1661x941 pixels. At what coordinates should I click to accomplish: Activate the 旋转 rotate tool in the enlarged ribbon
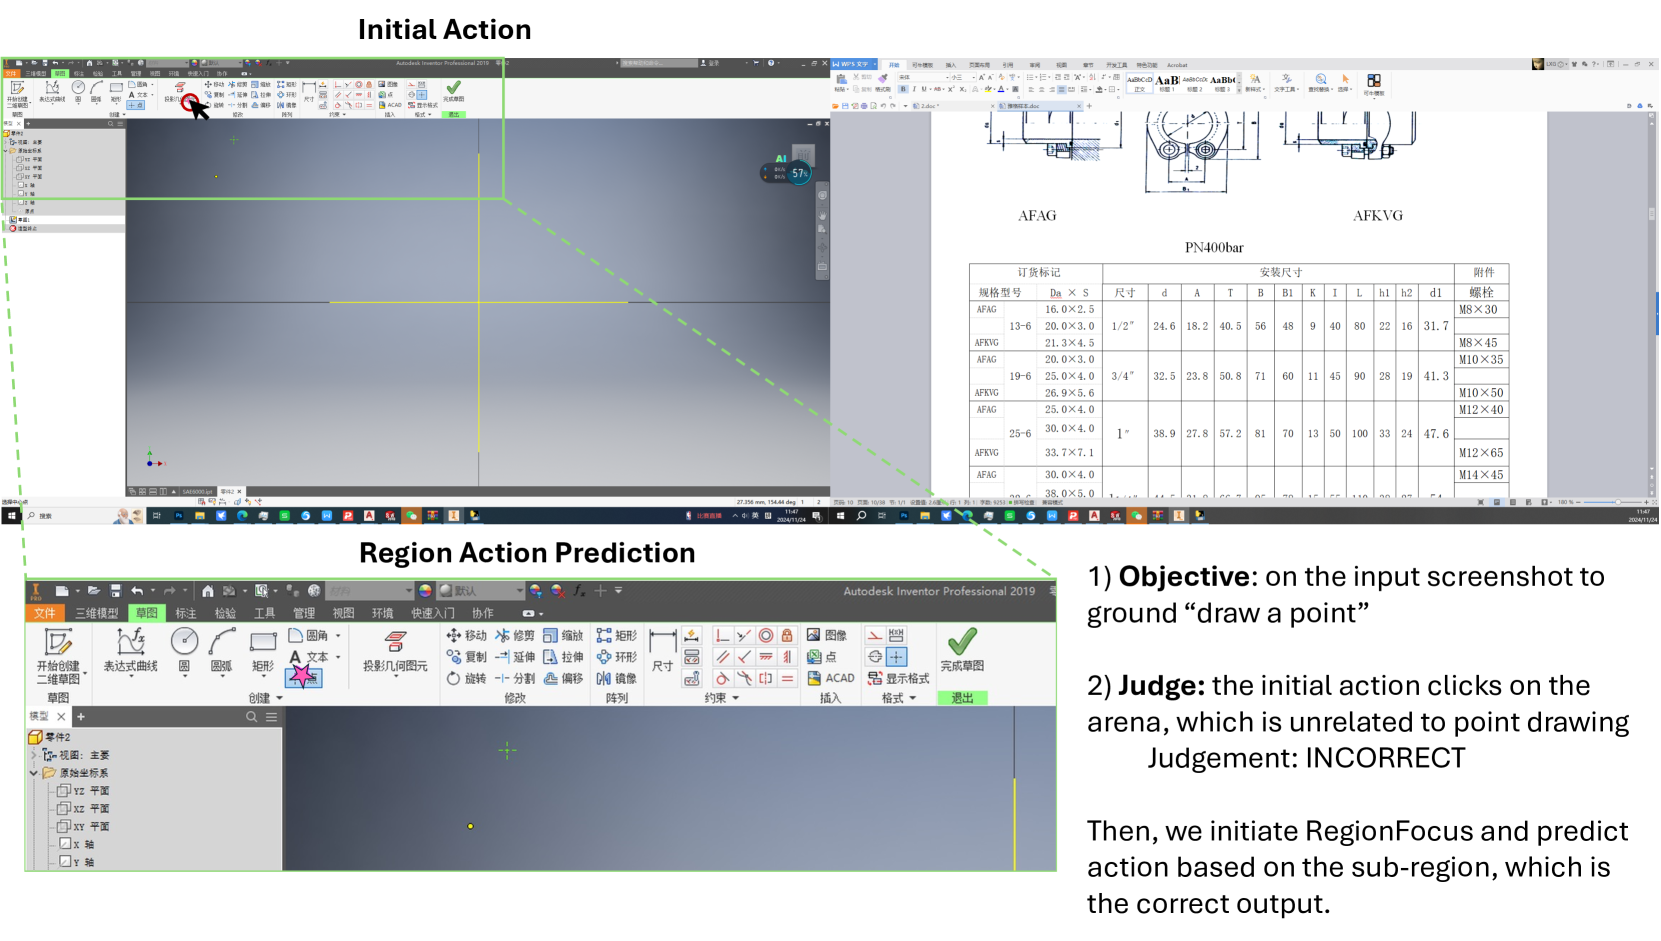pos(467,678)
